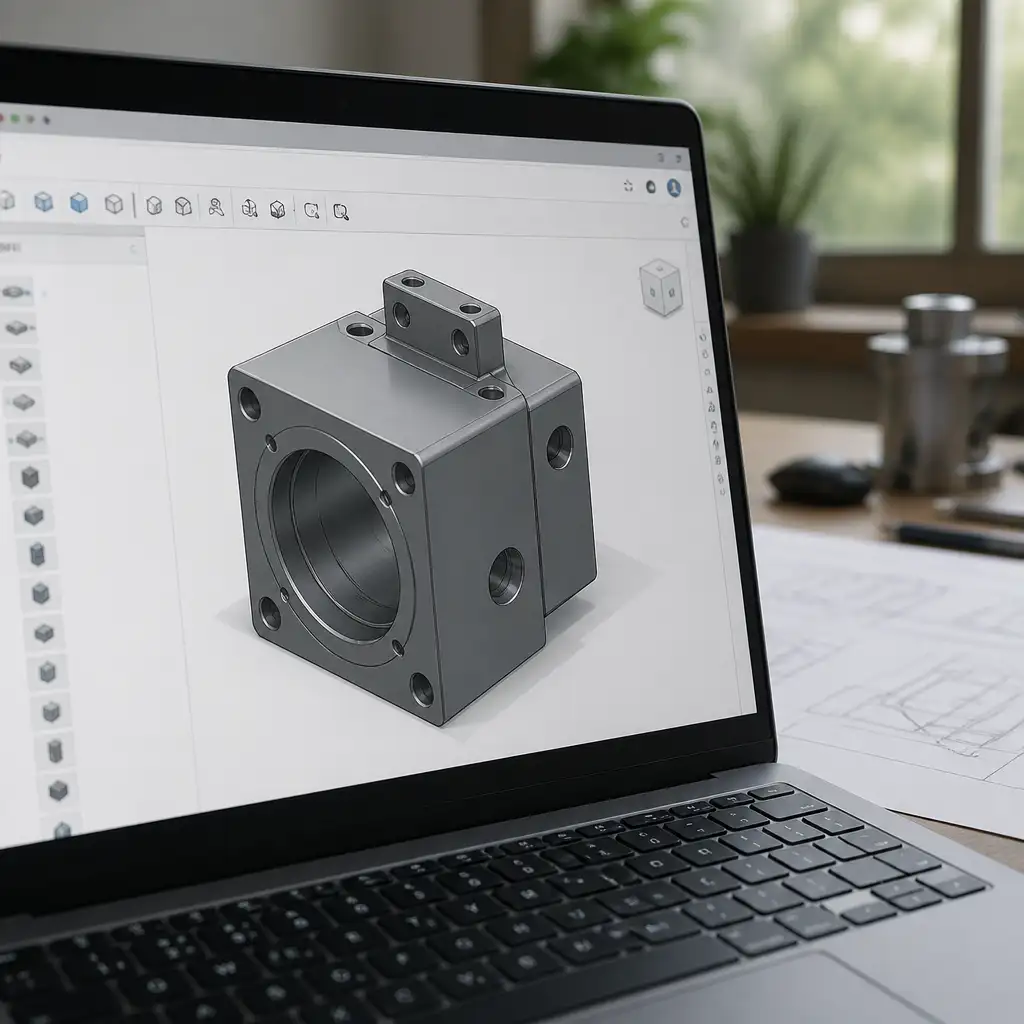
Task: Click the plain outline cube toolbar icon
Action: (114, 204)
